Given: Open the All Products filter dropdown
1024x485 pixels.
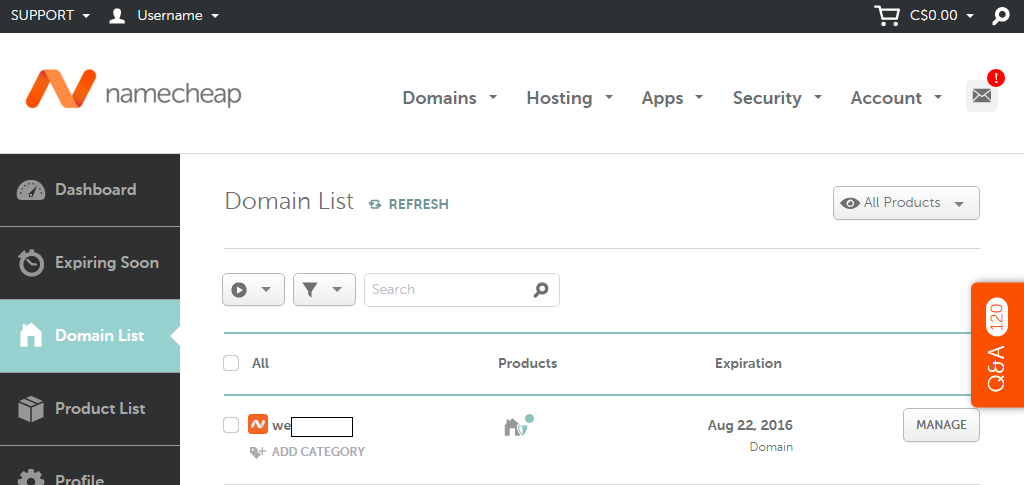Looking at the screenshot, I should (905, 203).
